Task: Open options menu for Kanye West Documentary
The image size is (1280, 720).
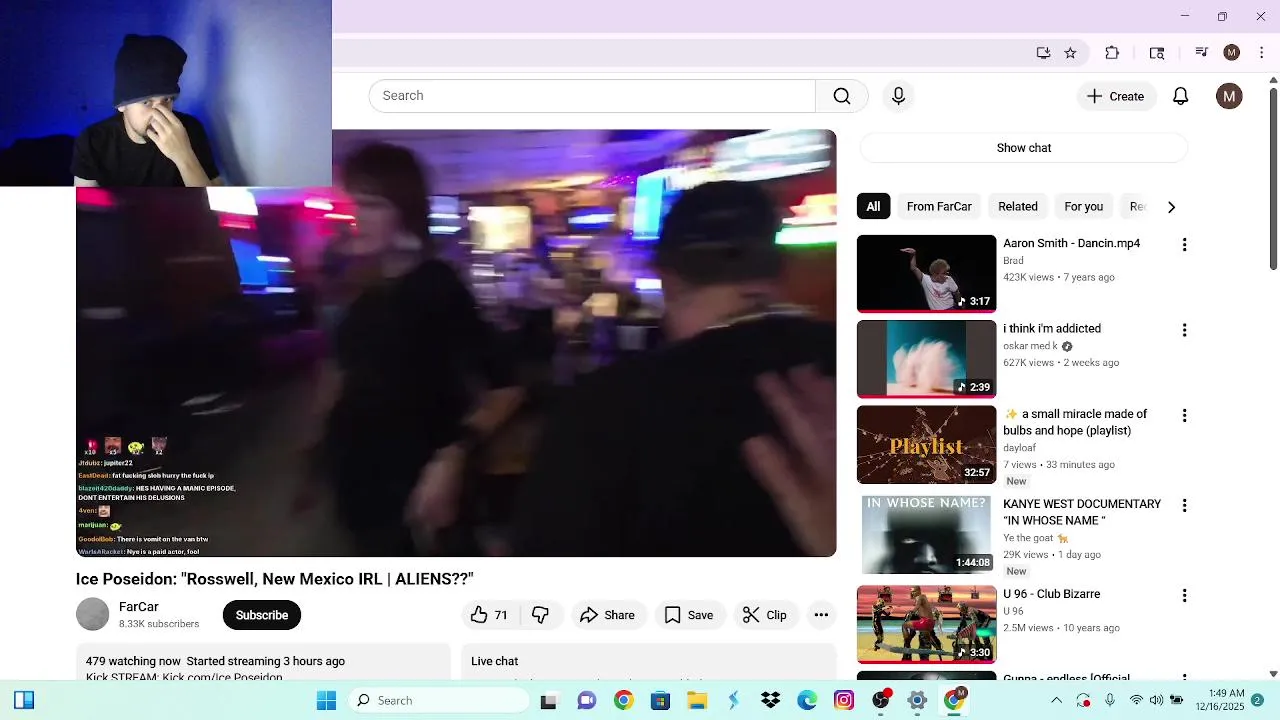Action: click(x=1184, y=506)
